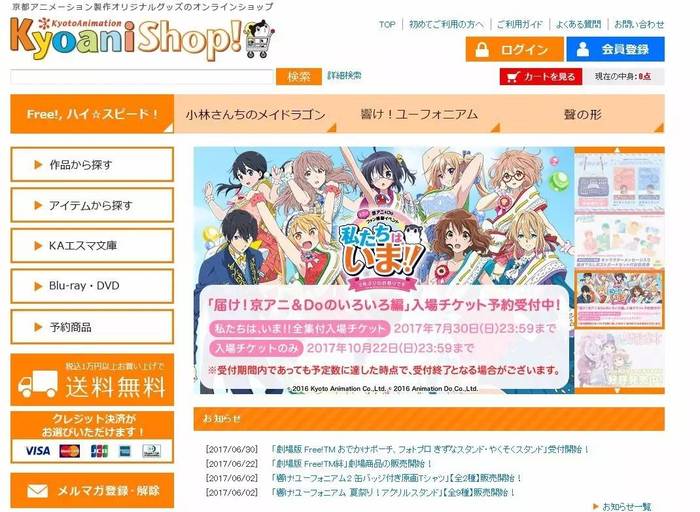Screen dimensions: 700x512
Task: Click the orange 検索 search button
Action: [x=299, y=77]
